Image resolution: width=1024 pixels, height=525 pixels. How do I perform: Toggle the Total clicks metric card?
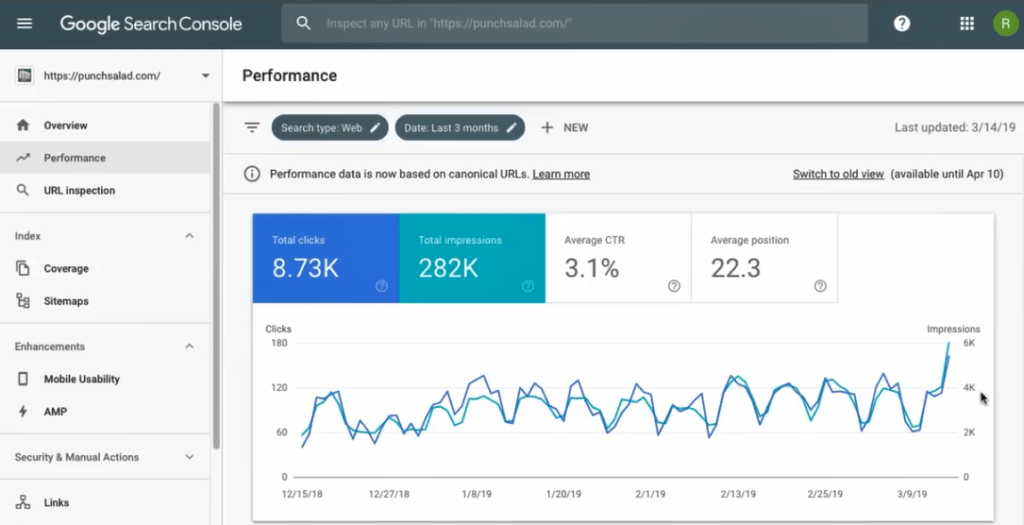click(326, 258)
